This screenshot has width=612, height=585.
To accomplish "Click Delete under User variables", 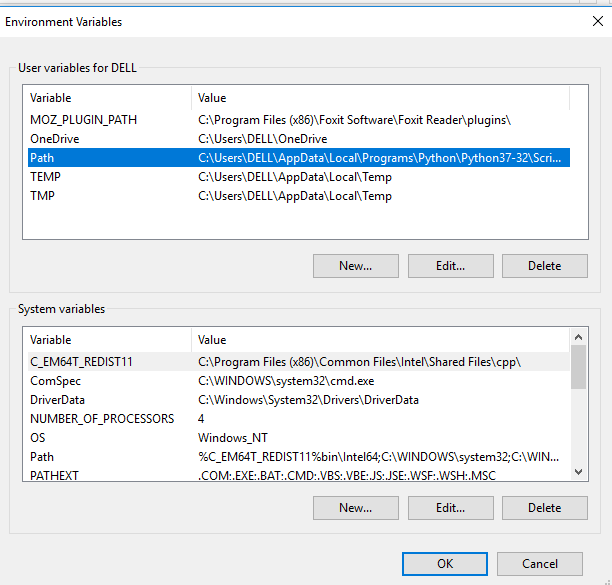I will [x=544, y=266].
